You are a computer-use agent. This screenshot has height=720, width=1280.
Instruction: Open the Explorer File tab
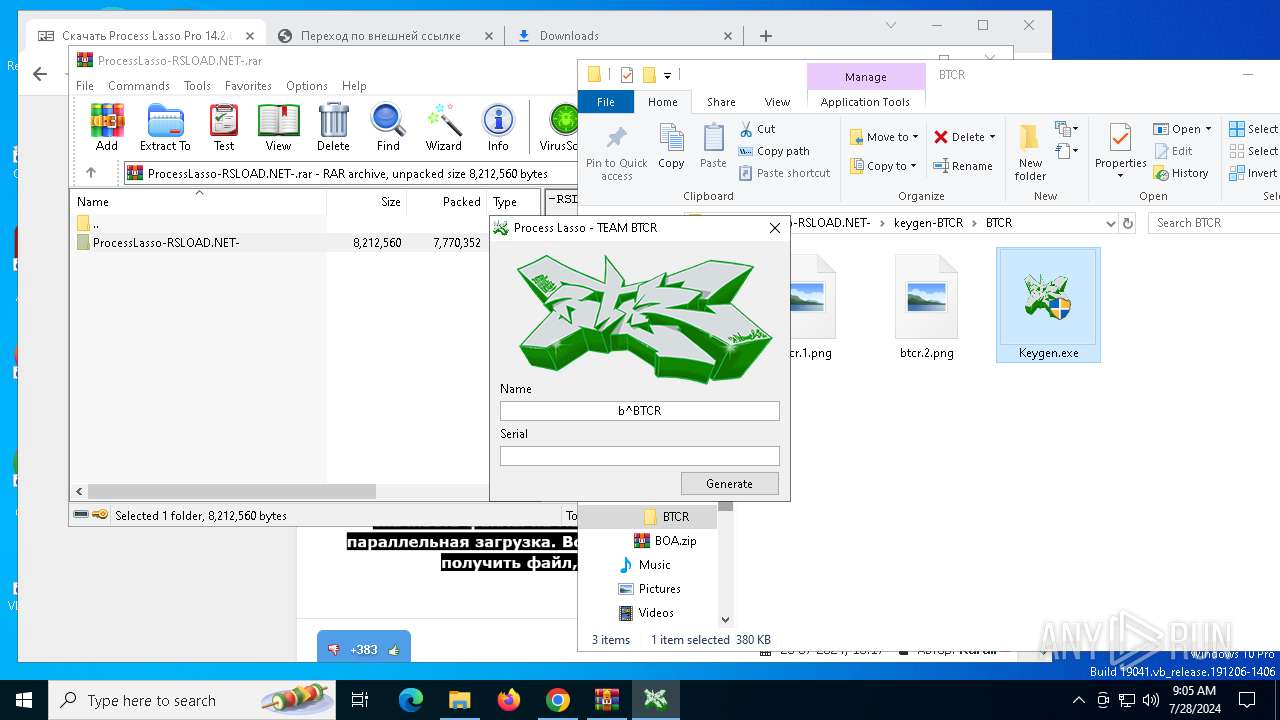pyautogui.click(x=606, y=102)
